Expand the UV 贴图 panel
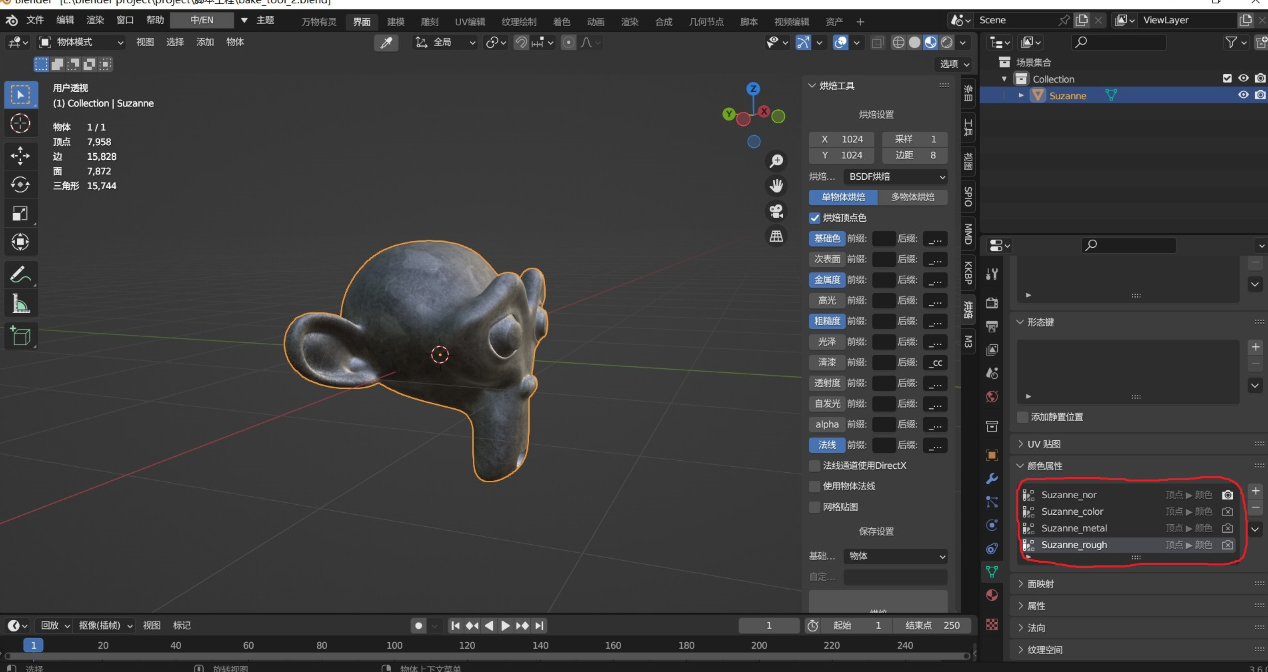1268x672 pixels. point(1043,444)
